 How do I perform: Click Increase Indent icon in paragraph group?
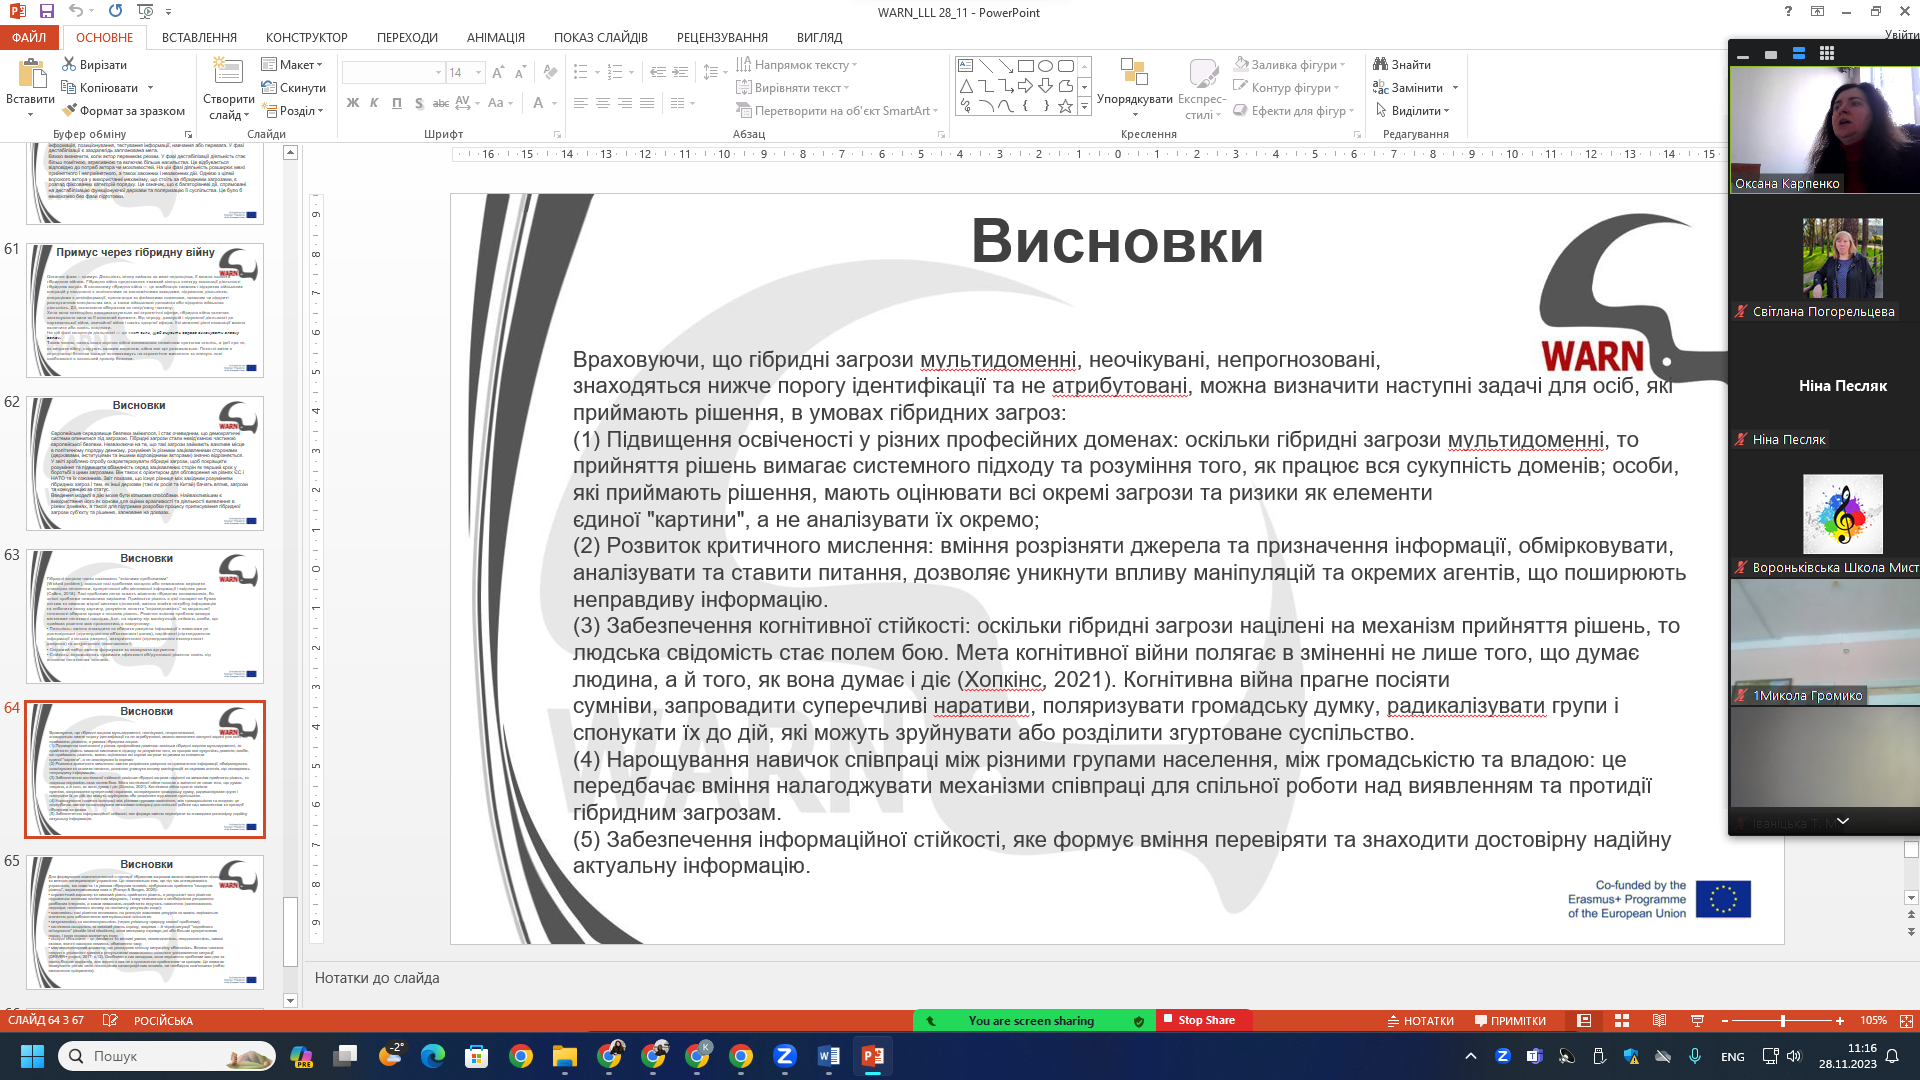[680, 72]
